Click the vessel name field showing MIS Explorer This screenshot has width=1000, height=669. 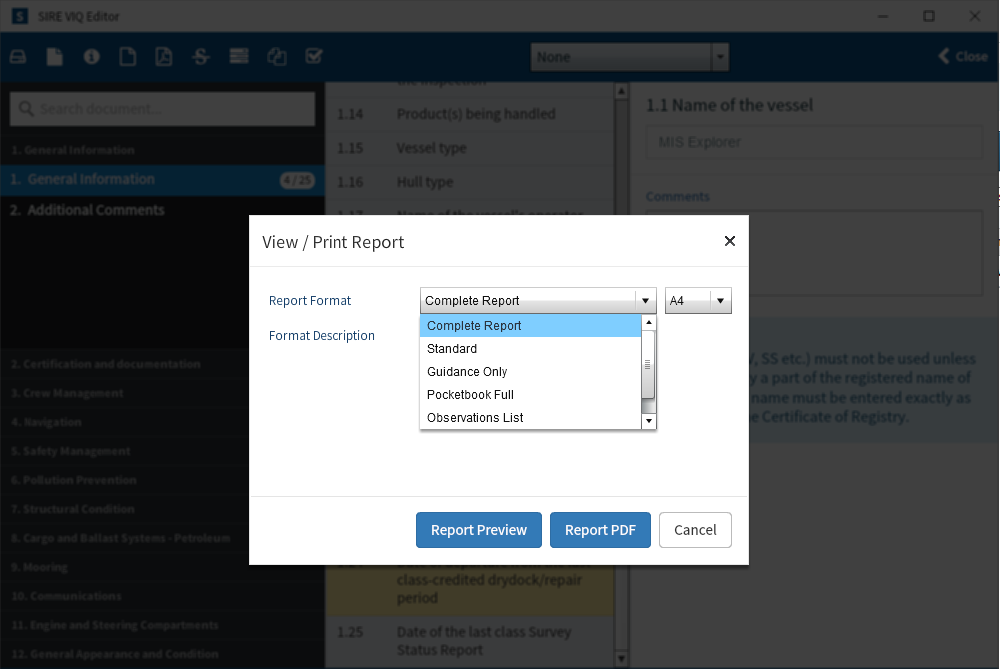[814, 142]
